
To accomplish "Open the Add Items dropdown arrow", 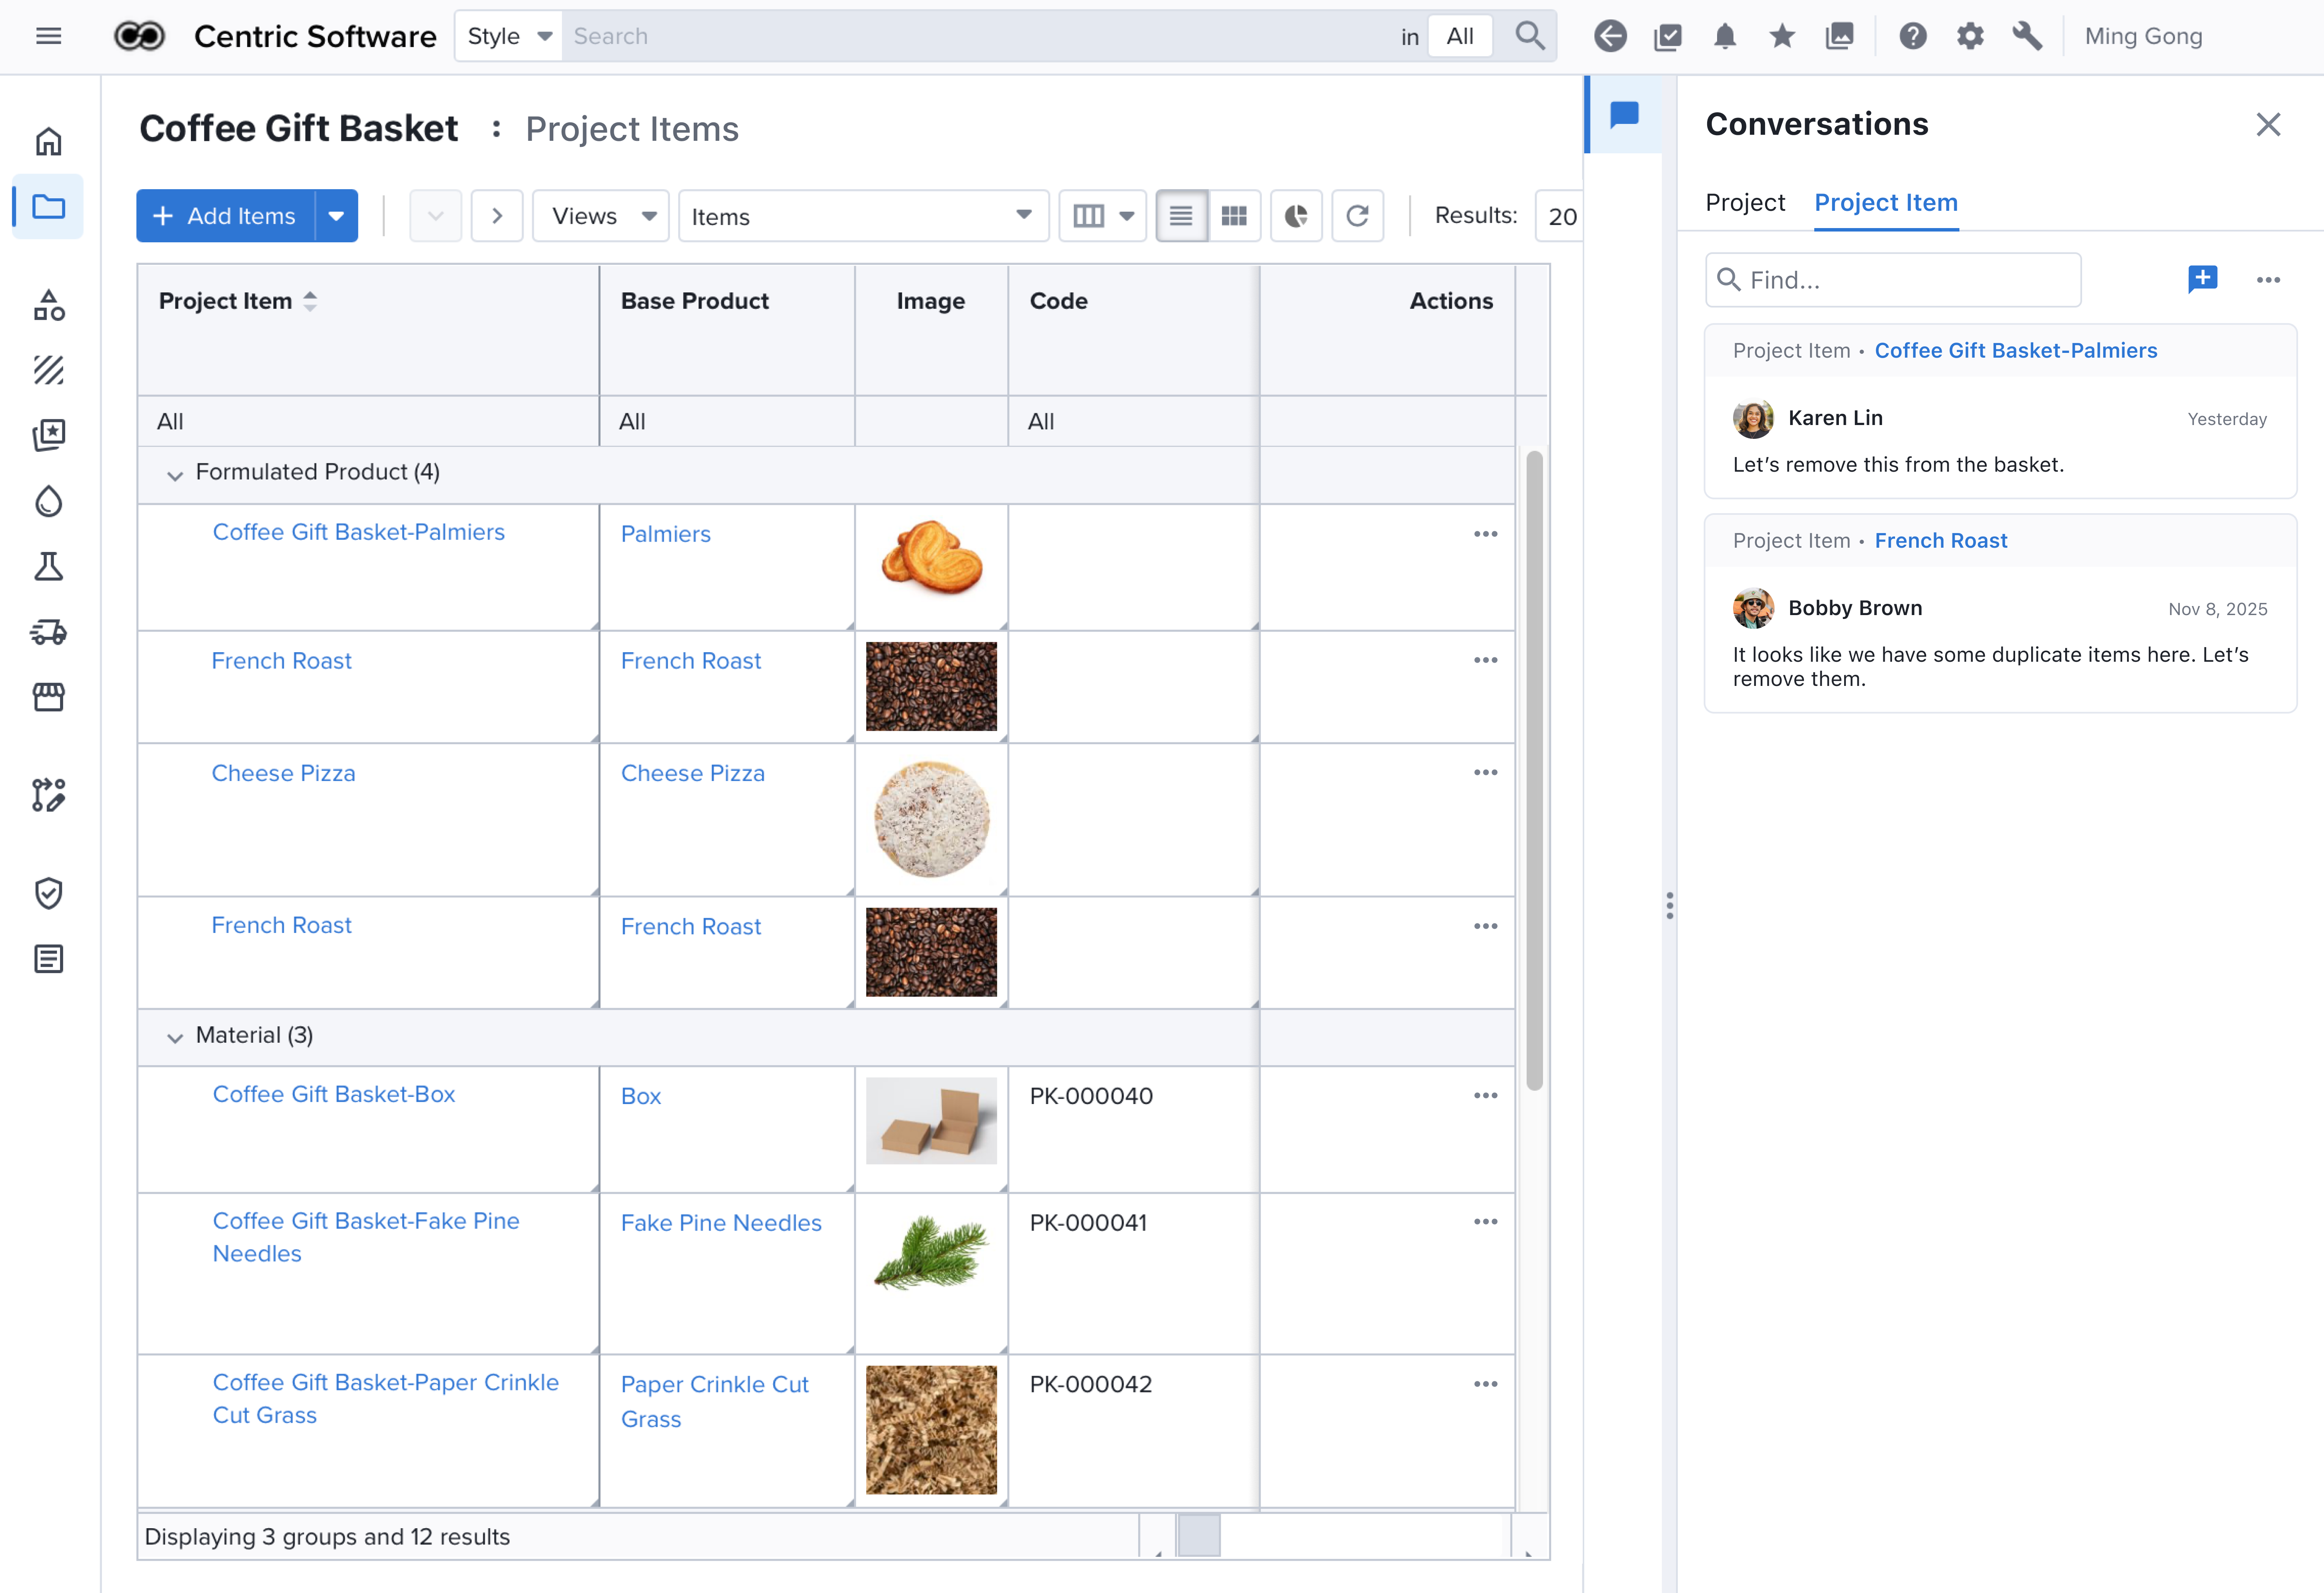I will click(337, 216).
